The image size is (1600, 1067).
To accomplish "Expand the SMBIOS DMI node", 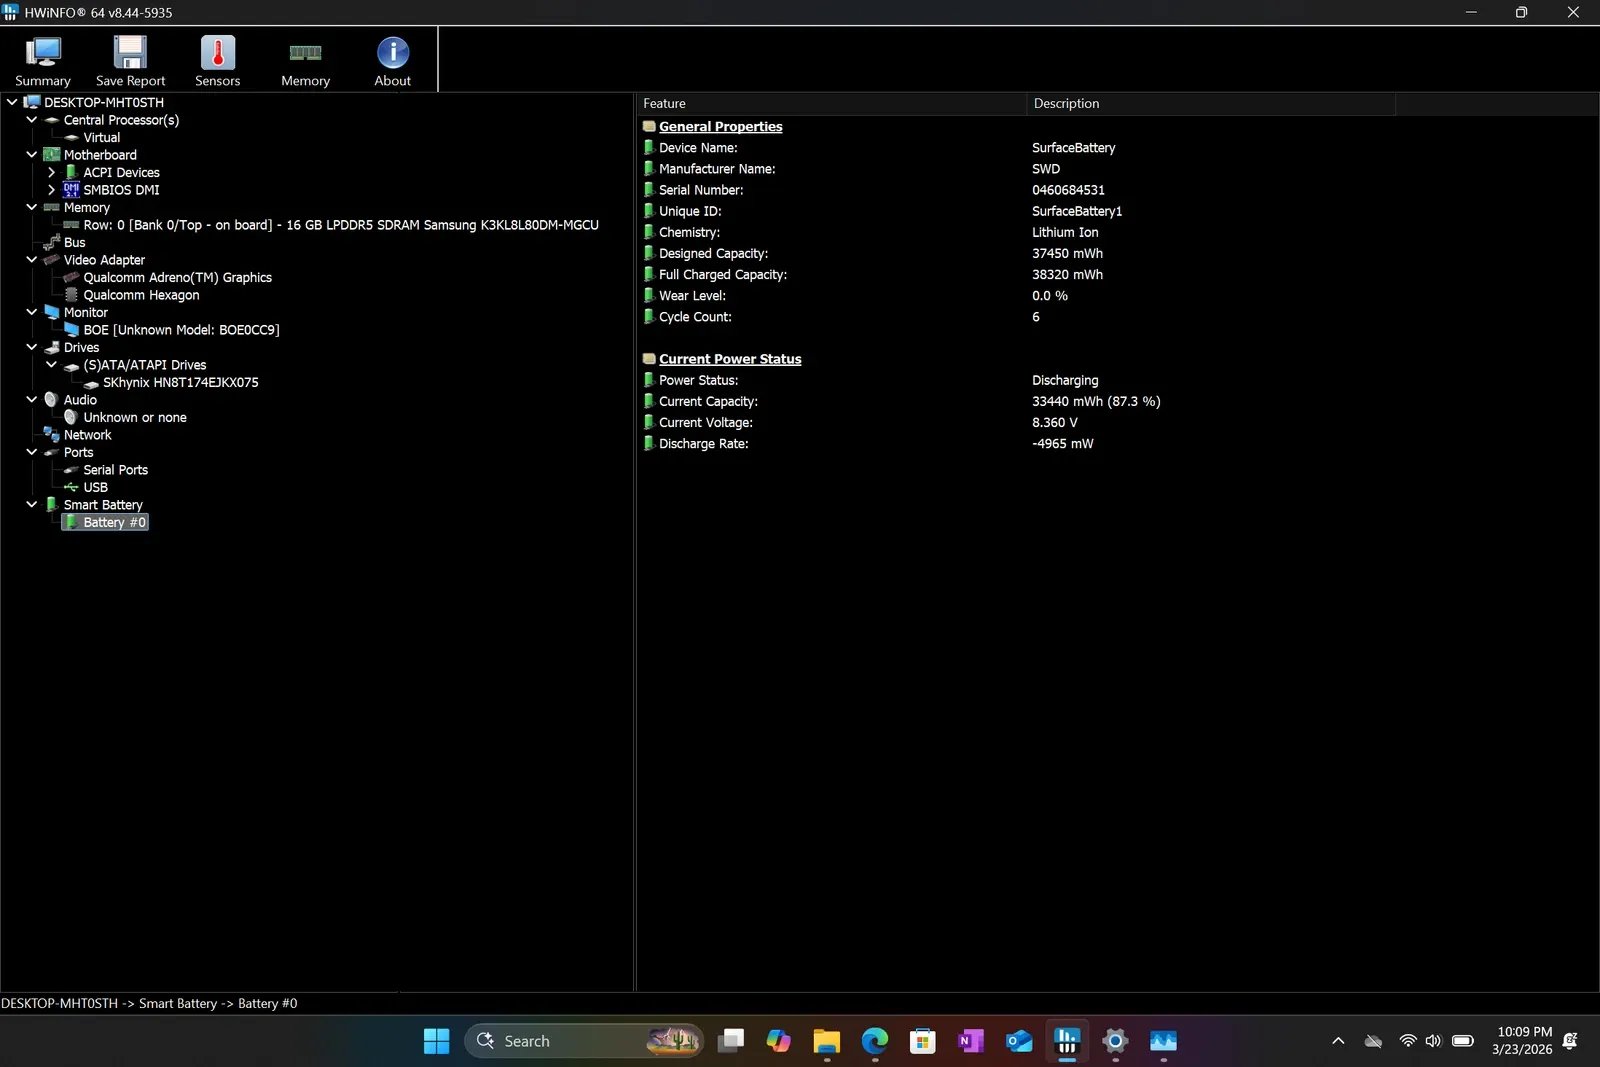I will 51,190.
